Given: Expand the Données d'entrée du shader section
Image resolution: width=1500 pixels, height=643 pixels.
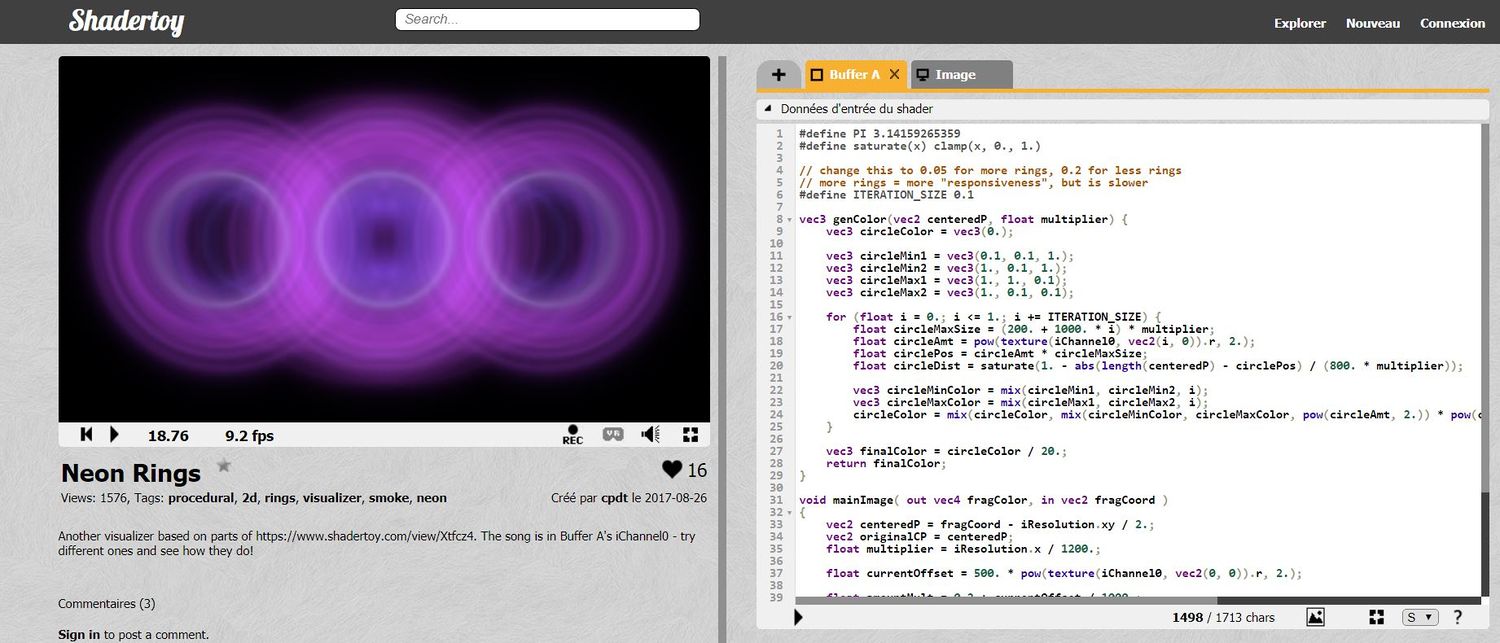Looking at the screenshot, I should pyautogui.click(x=767, y=109).
